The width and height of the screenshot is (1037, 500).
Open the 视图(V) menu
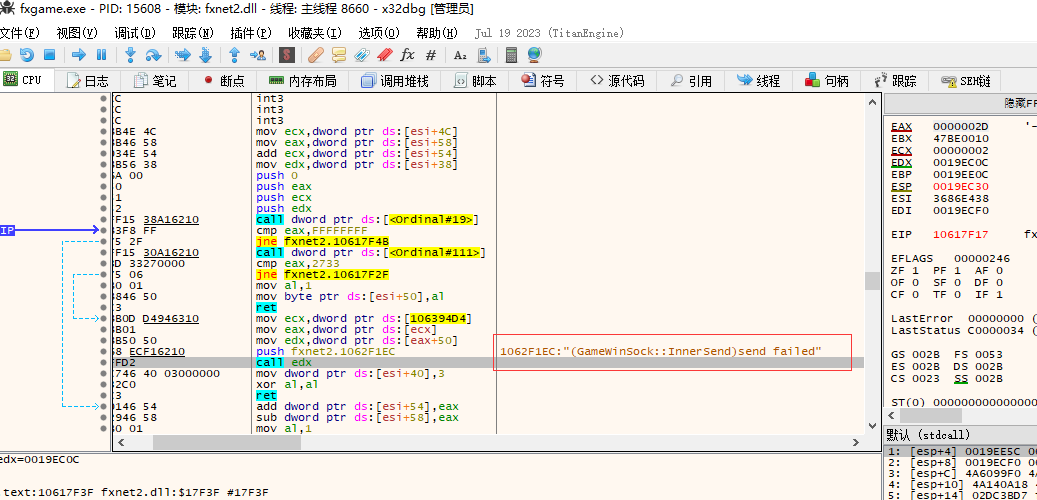tap(77, 32)
